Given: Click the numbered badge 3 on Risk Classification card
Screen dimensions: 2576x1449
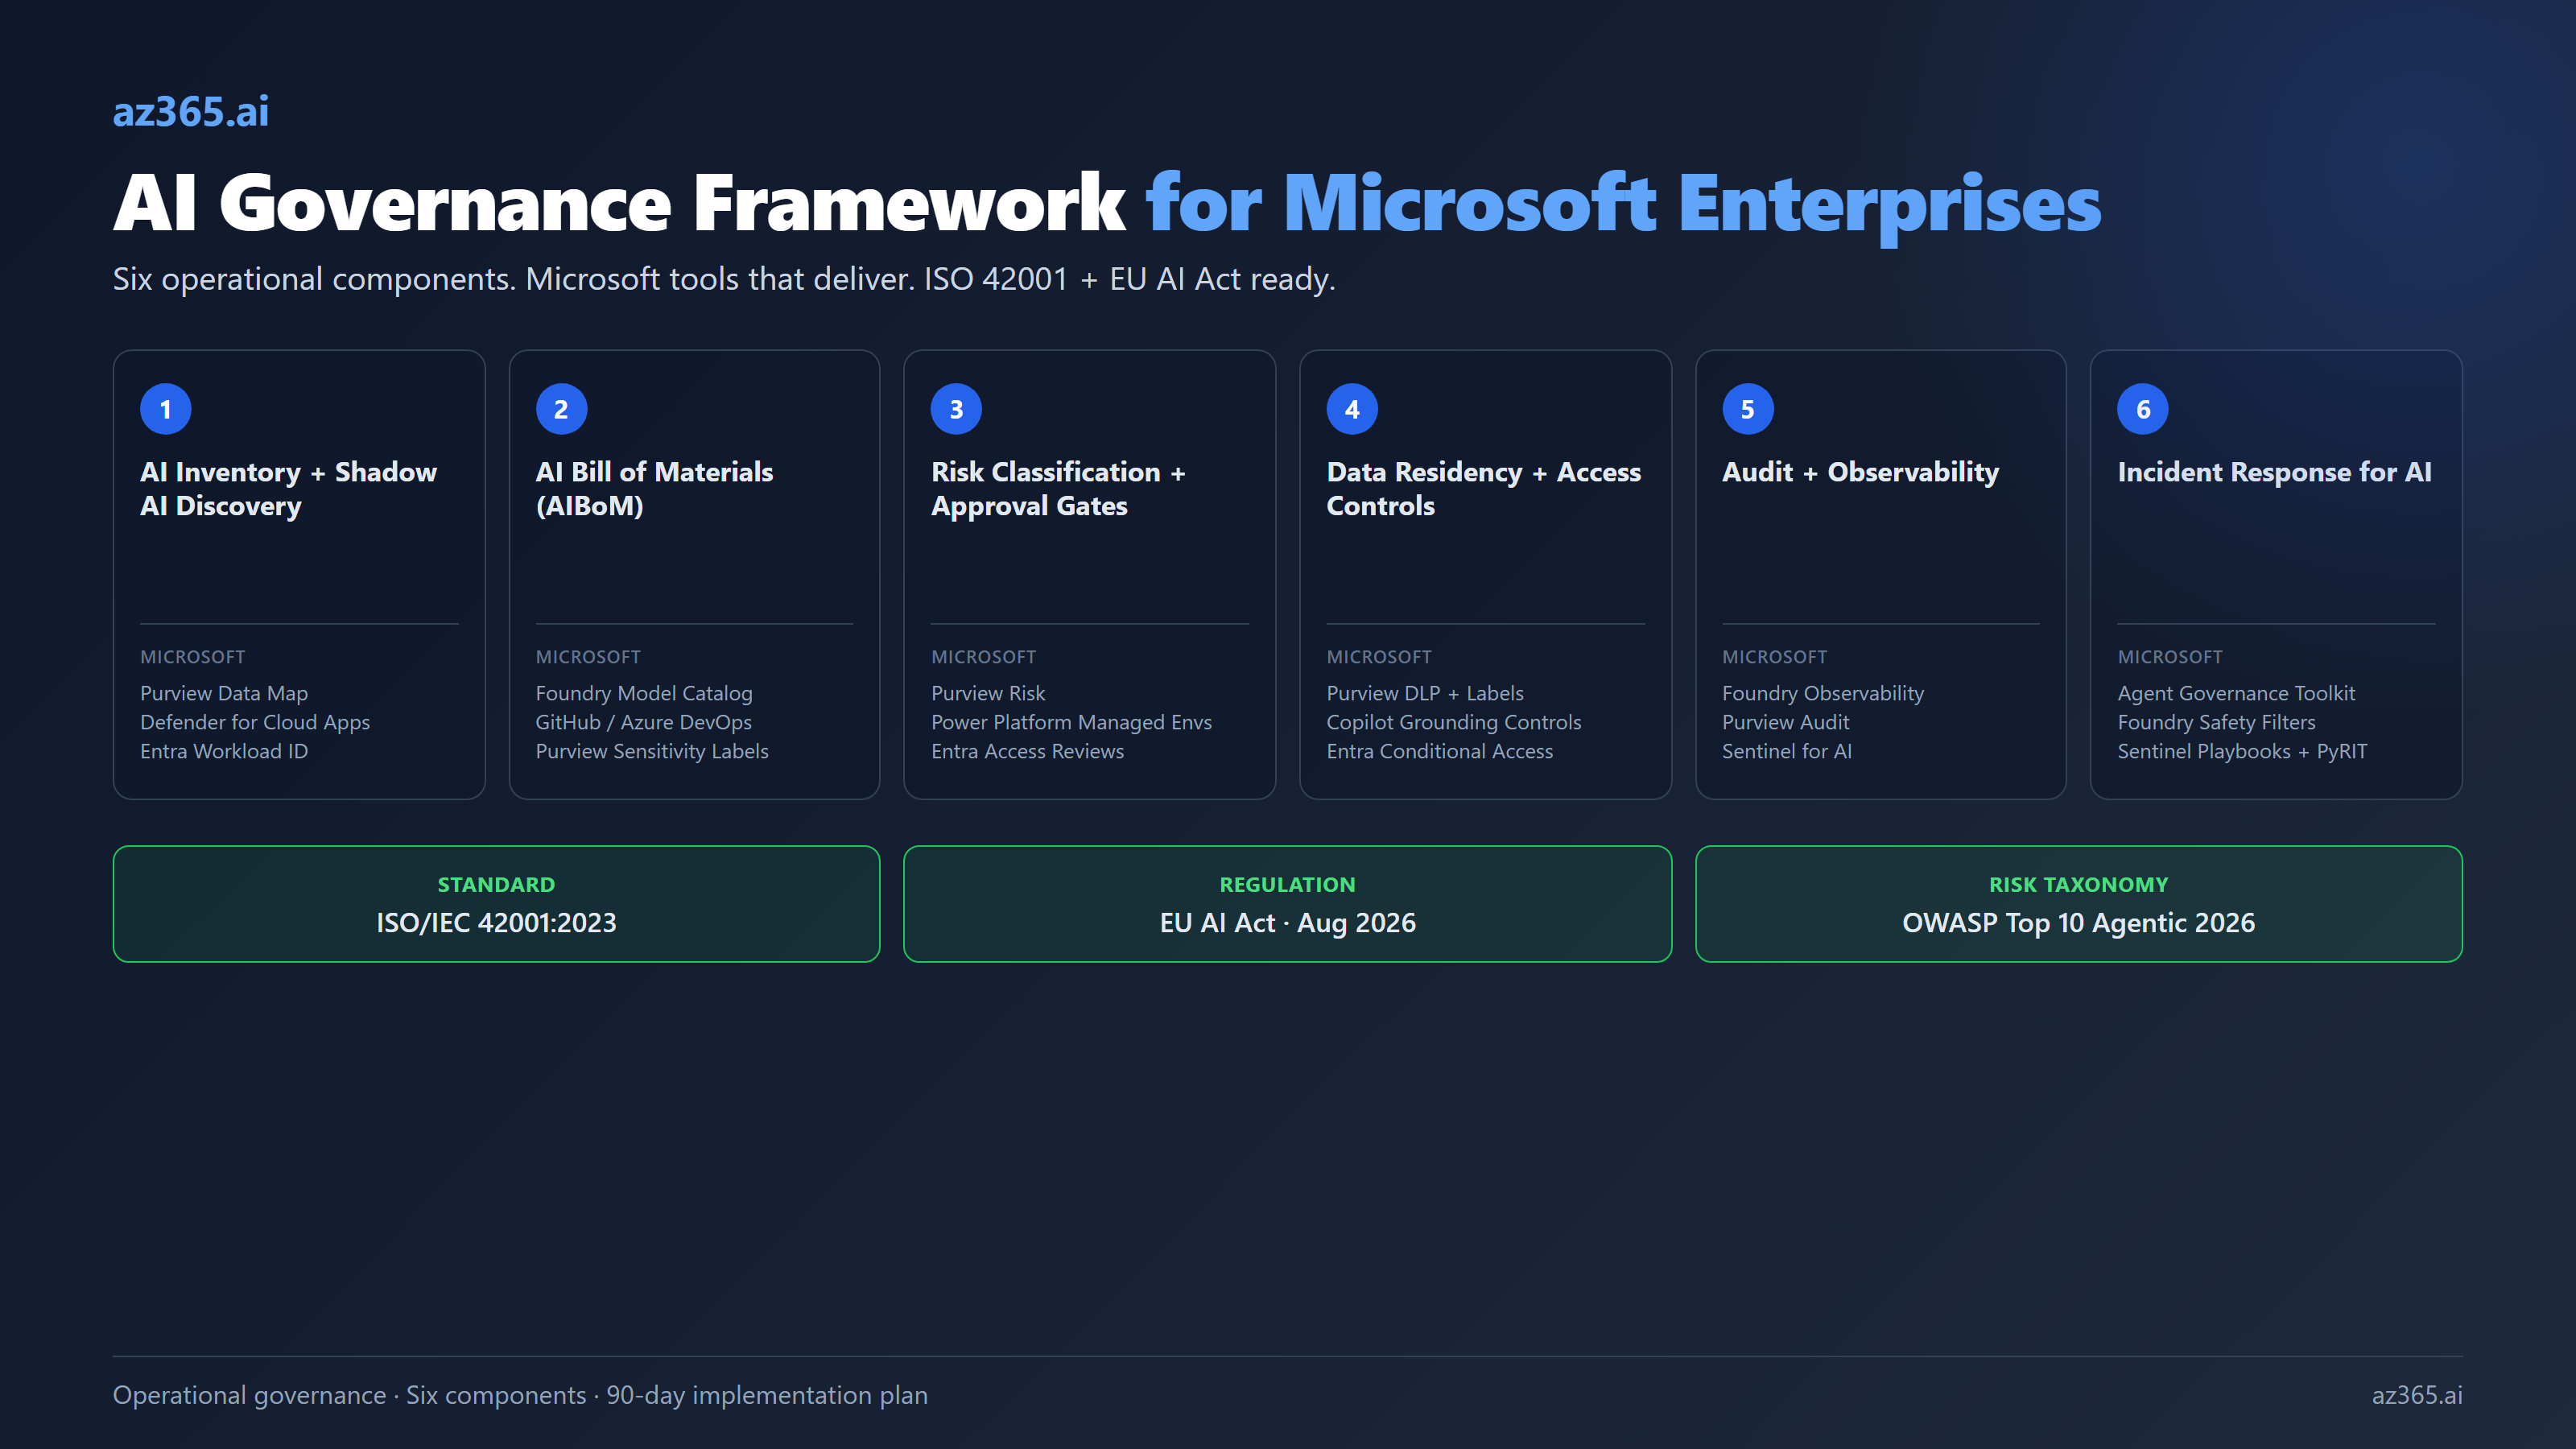Looking at the screenshot, I should [x=956, y=408].
